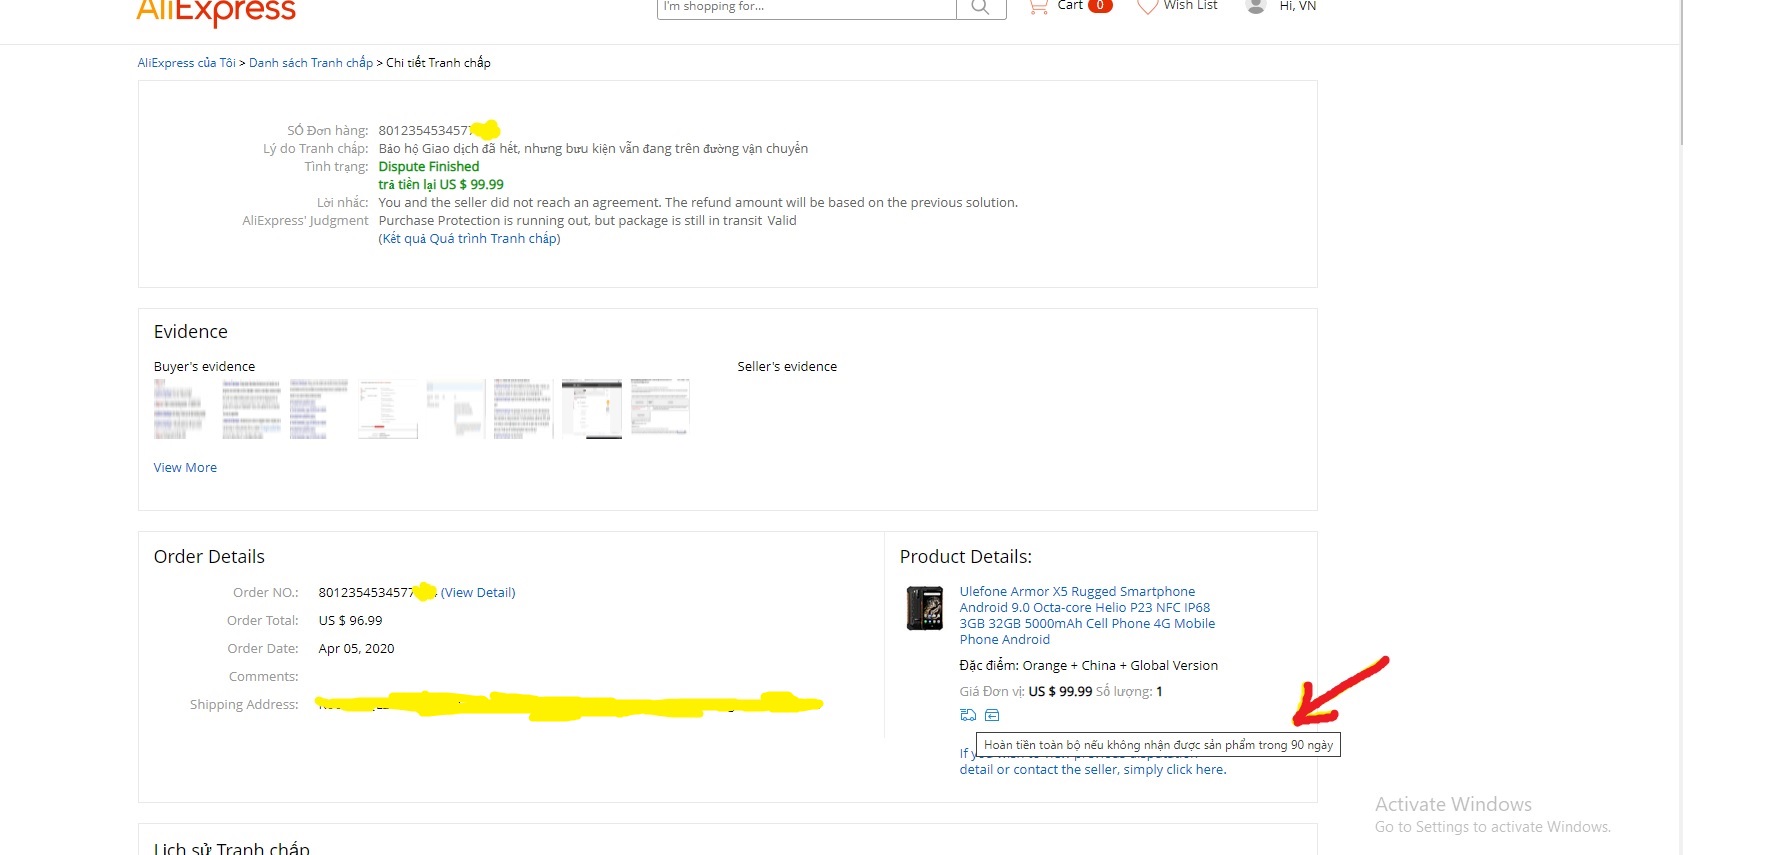Open the seventh buyer evidence thumbnail
1774x855 pixels.
(592, 409)
